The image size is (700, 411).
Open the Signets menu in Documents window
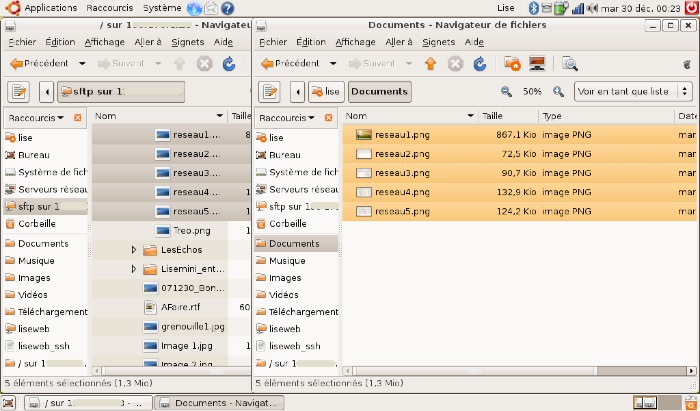[438, 42]
